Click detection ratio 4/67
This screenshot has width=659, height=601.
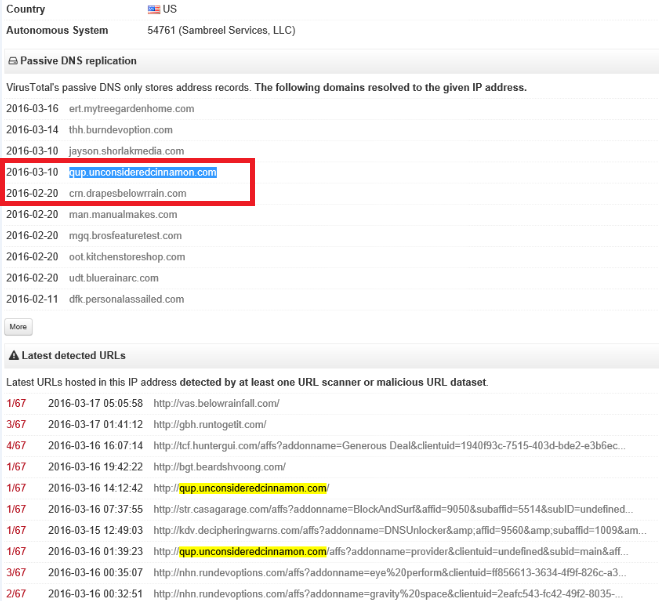coord(16,445)
